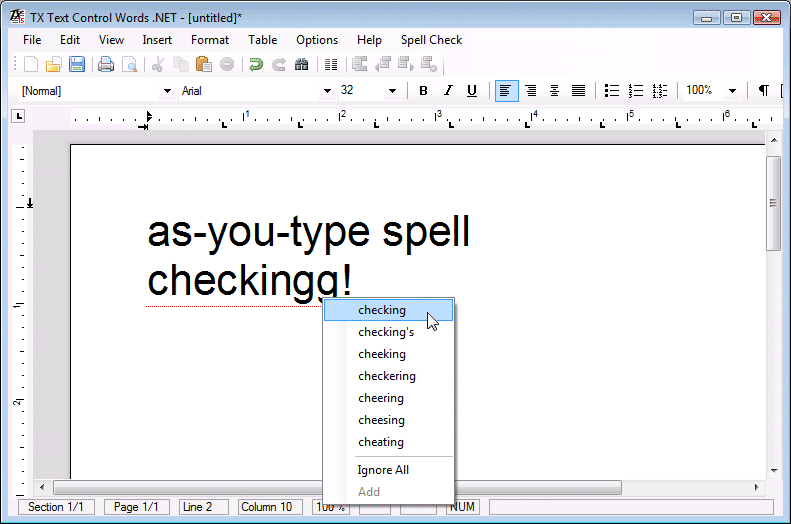
Task: Choose suggestion 'cheating'
Action: click(x=388, y=442)
